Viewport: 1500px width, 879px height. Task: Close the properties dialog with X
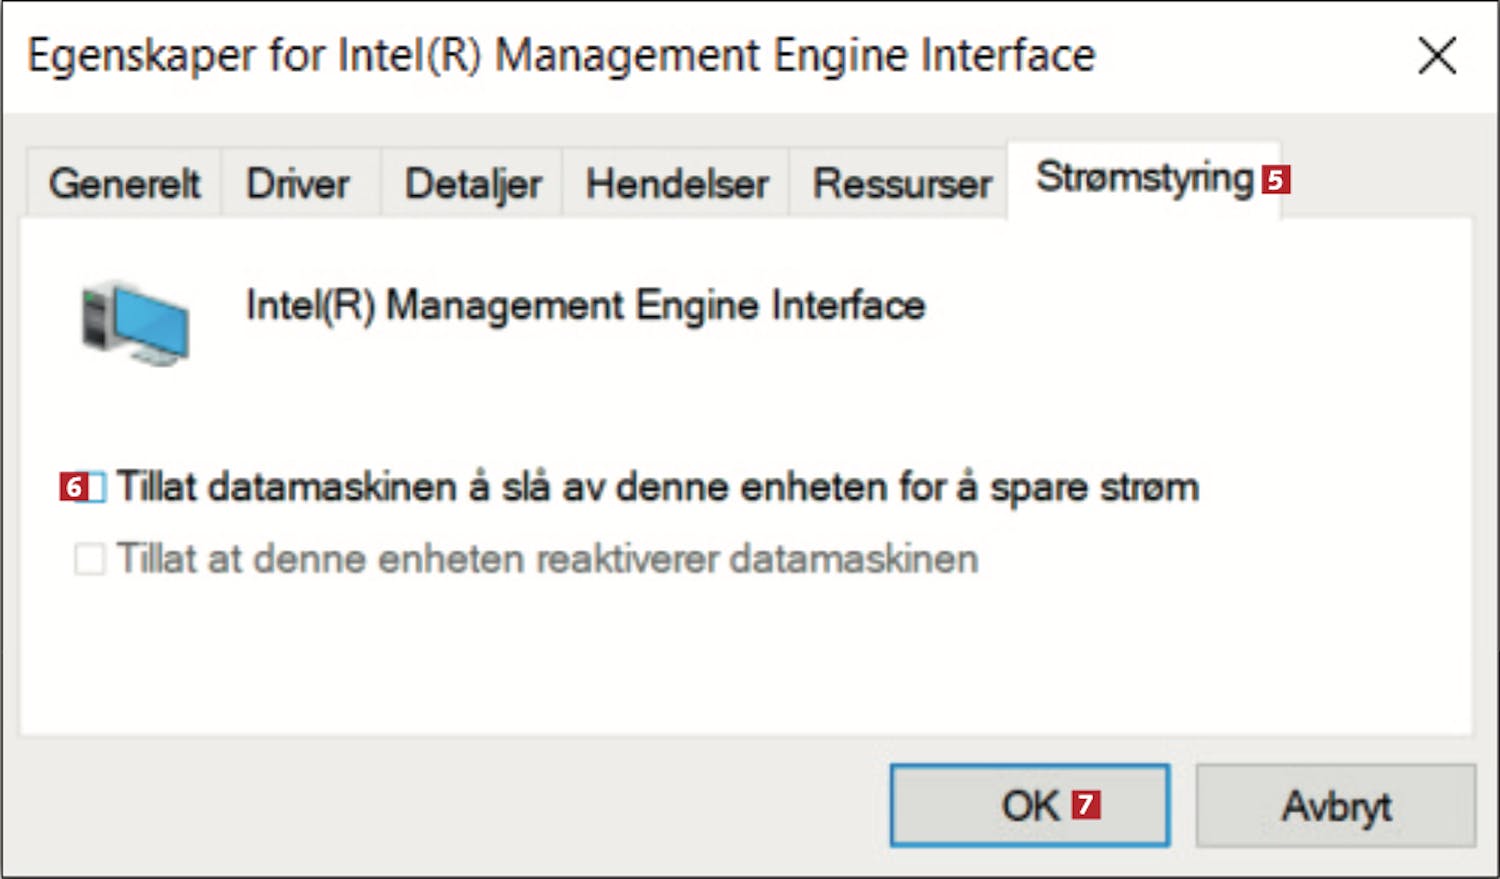click(1437, 56)
